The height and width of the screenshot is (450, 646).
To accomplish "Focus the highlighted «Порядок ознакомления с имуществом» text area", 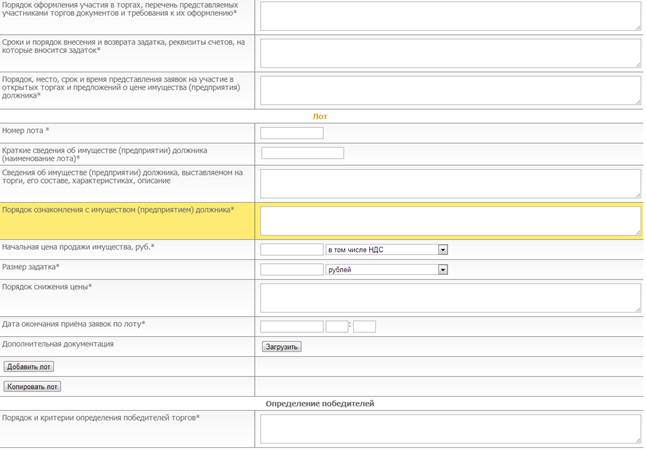I will coord(449,220).
